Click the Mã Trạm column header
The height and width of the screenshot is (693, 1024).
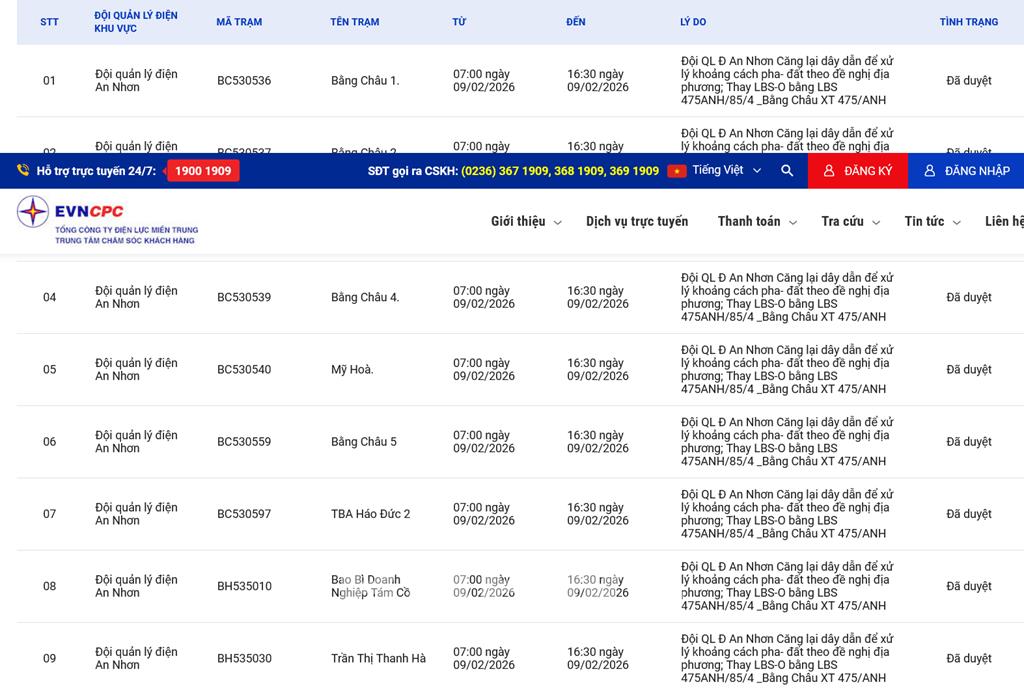pos(239,22)
